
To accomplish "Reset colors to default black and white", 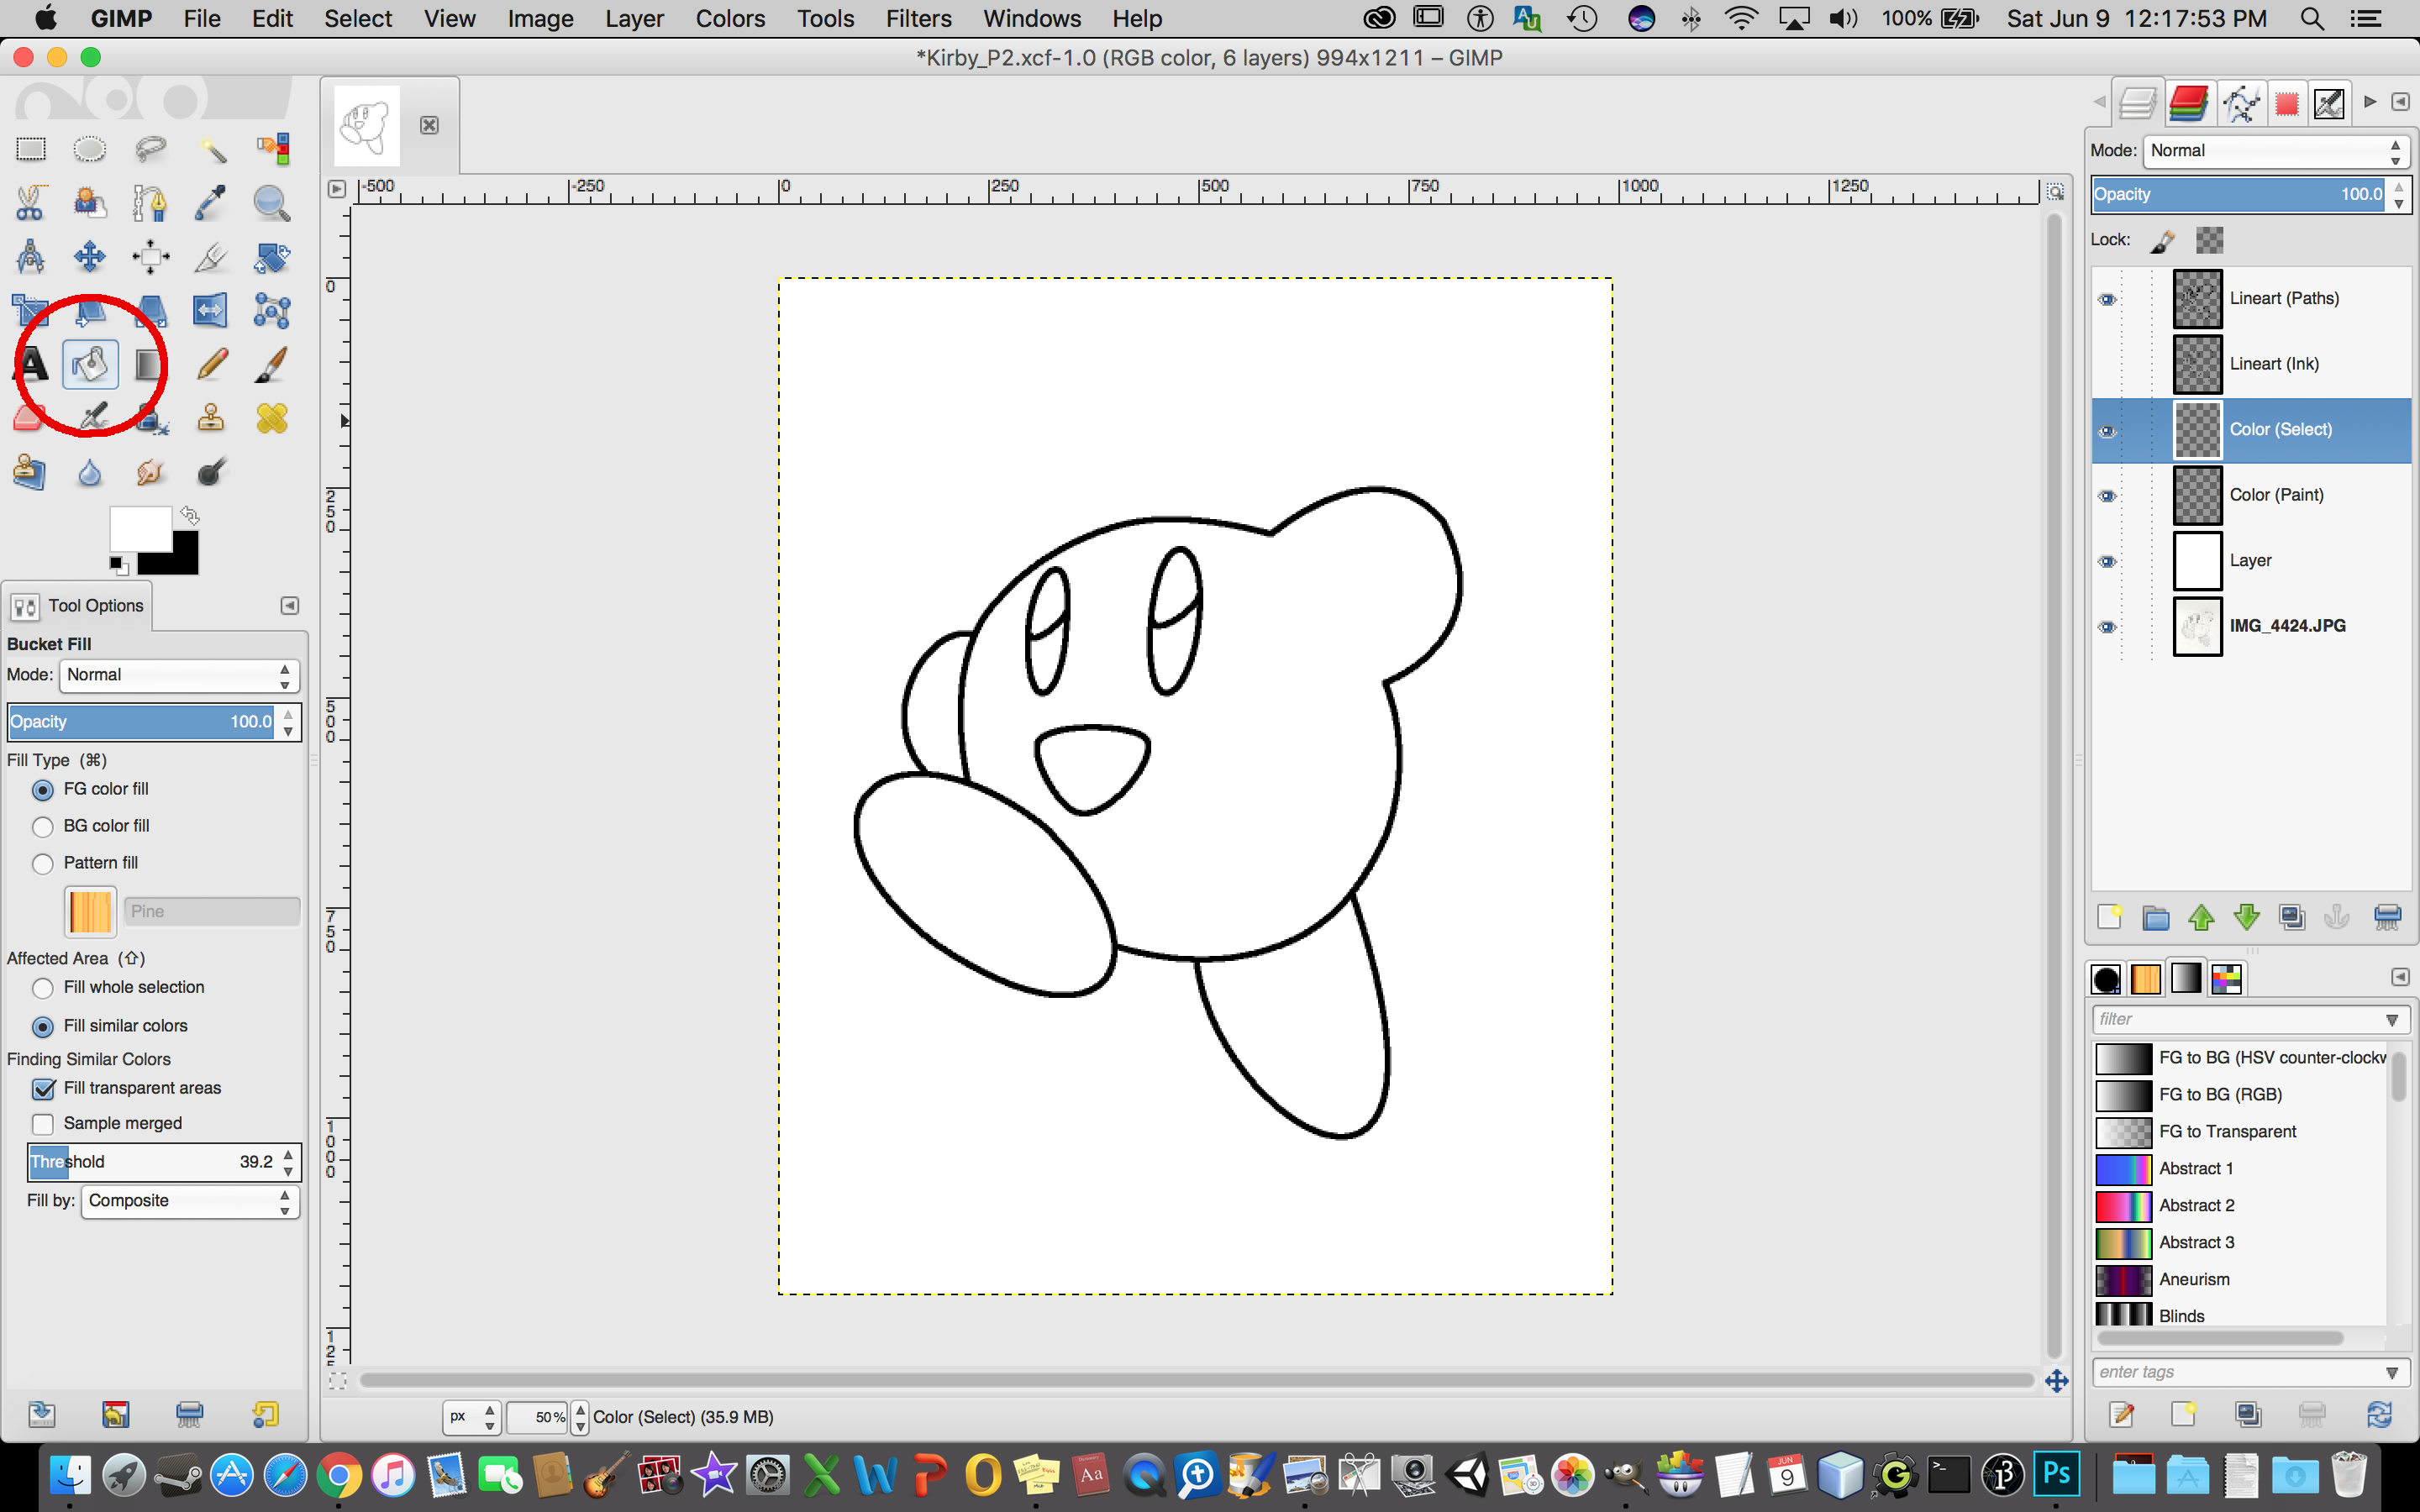I will pos(118,565).
